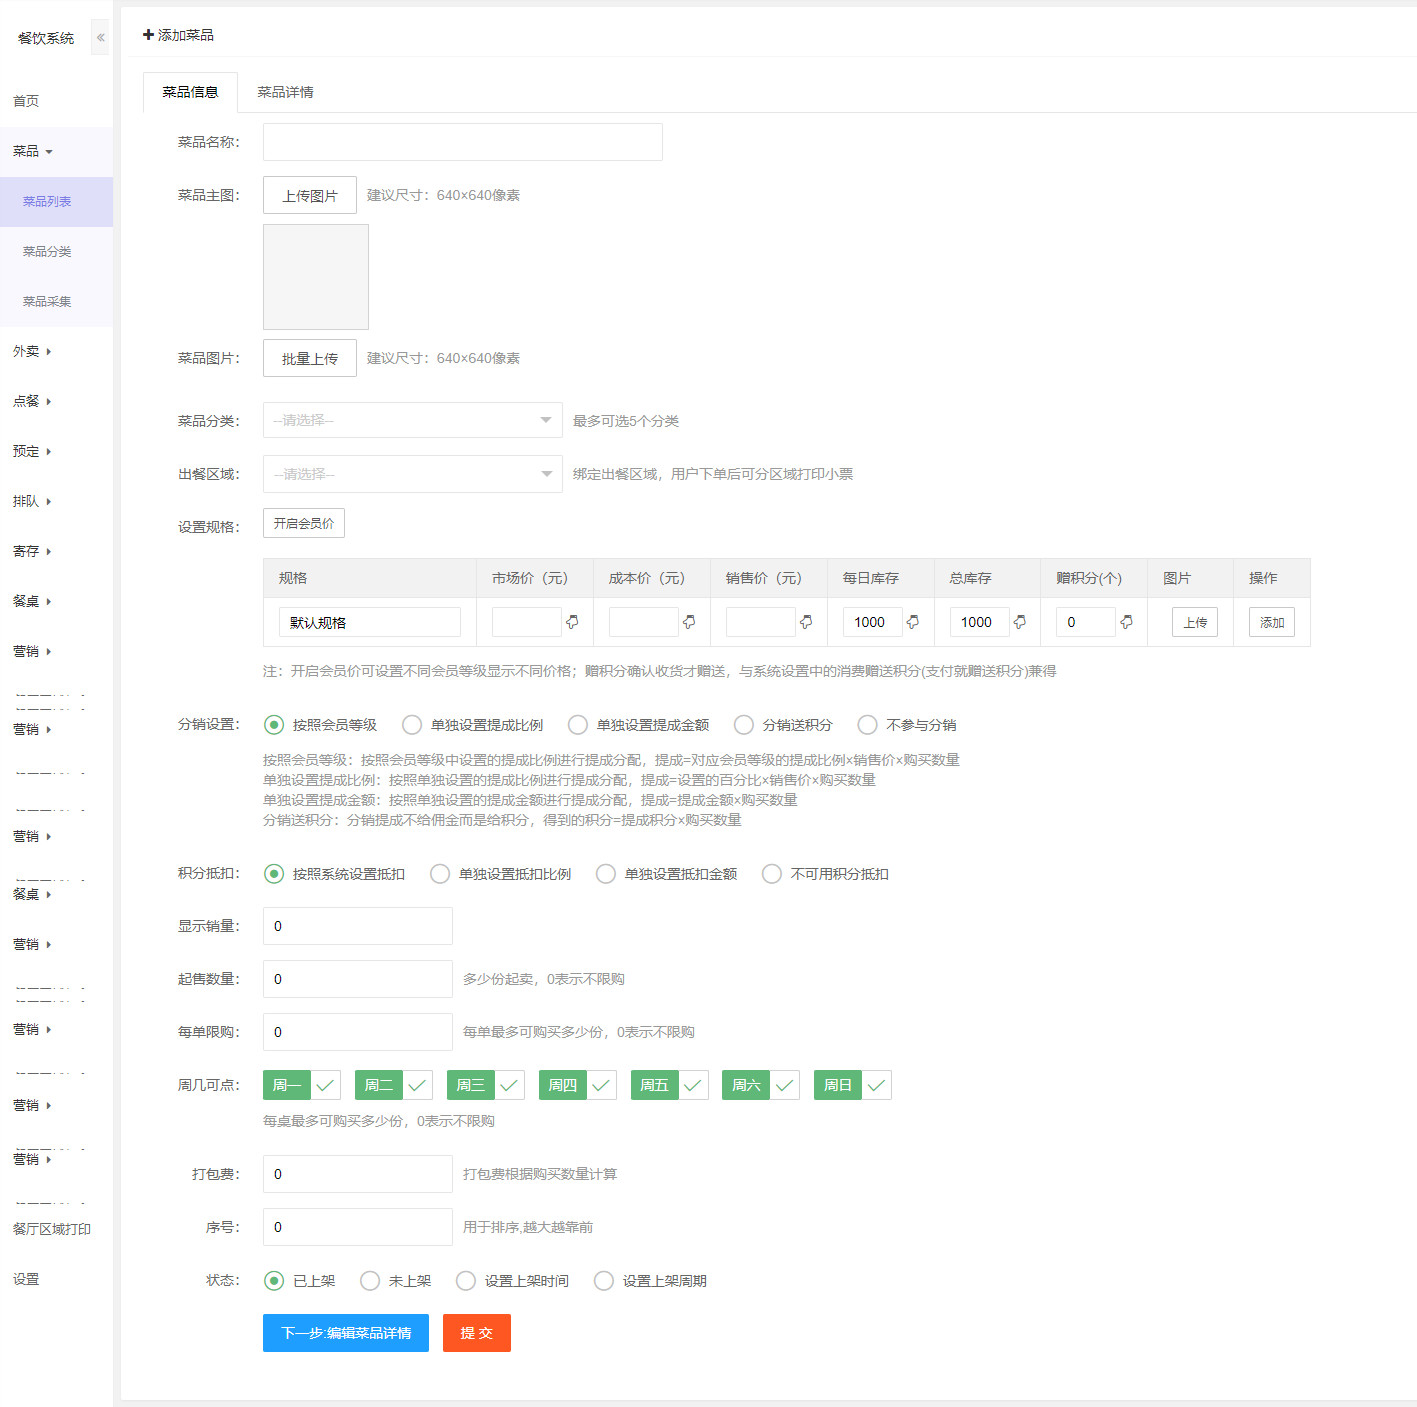Click the plus icon next to 添加菜品

(149, 35)
